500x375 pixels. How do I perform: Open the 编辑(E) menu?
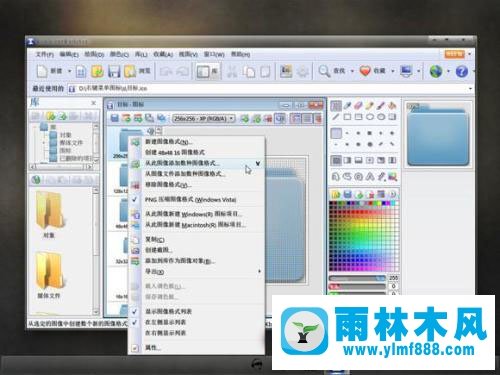(x=69, y=54)
